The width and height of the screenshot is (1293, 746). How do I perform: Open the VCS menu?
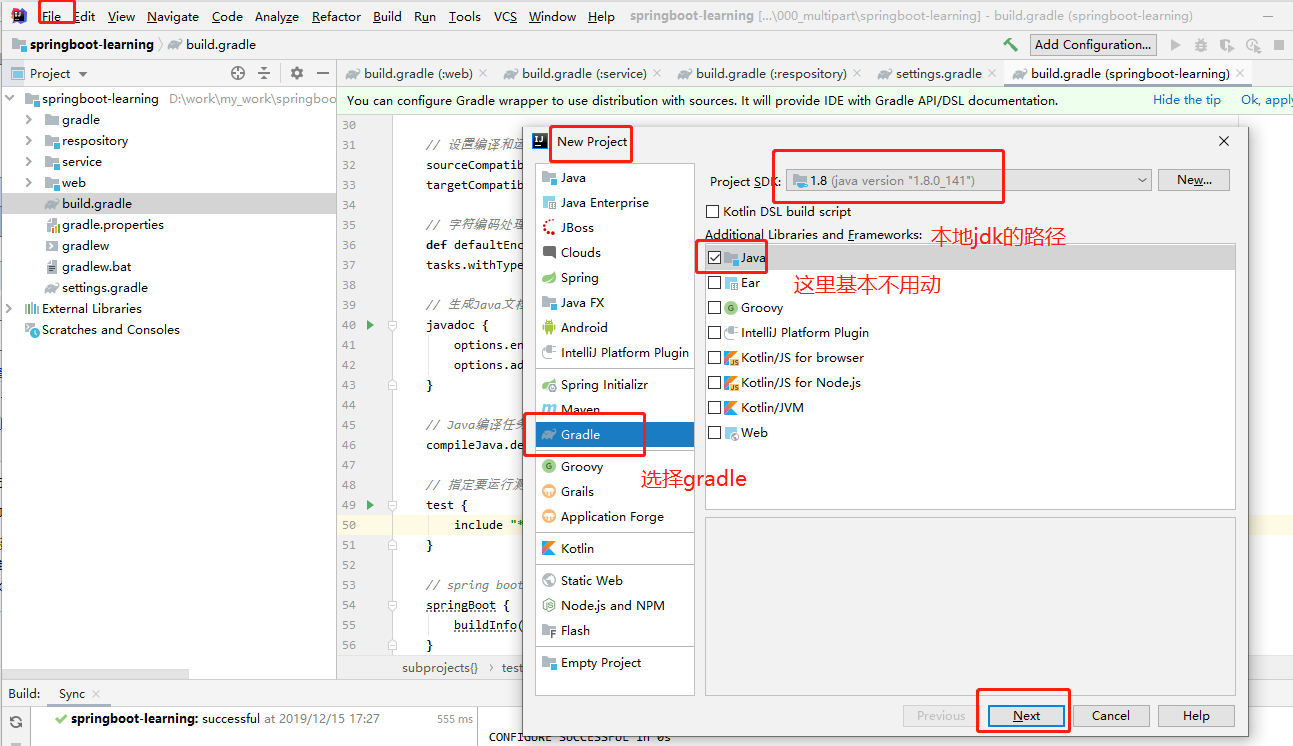pos(505,16)
